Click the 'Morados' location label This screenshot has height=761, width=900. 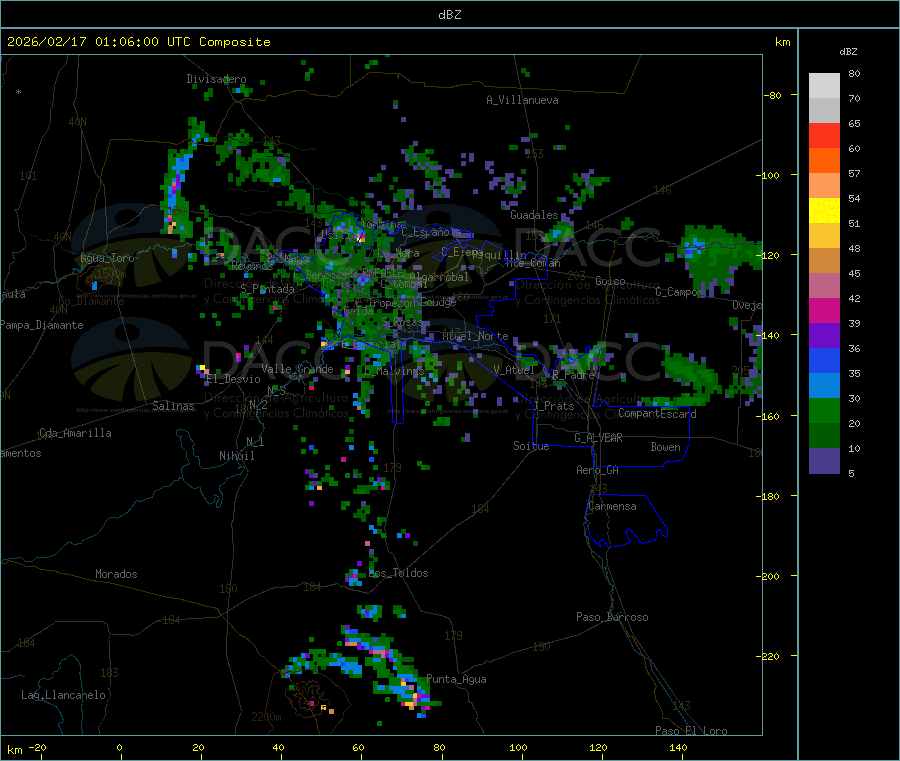coord(116,574)
